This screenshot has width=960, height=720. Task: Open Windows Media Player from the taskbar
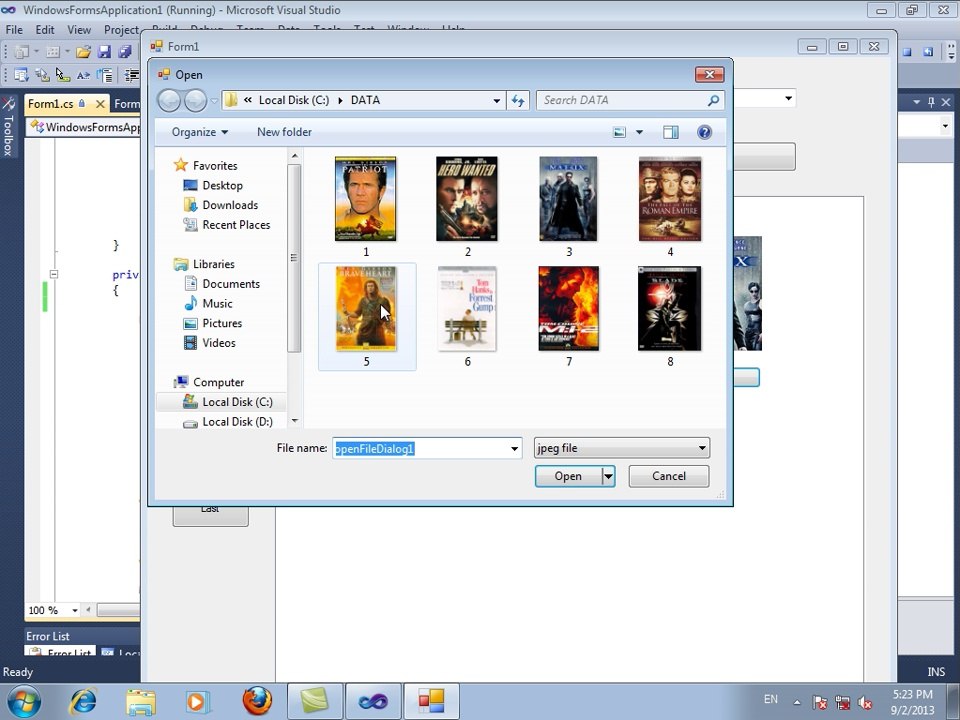point(197,701)
